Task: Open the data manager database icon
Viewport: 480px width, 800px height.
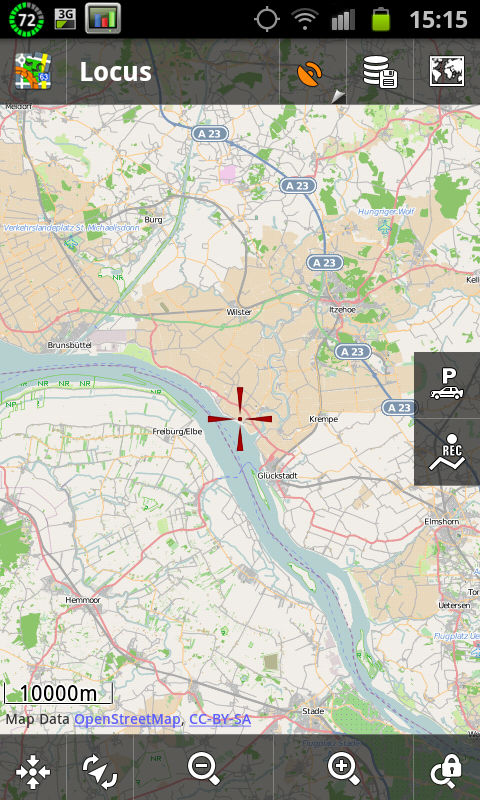Action: (x=380, y=72)
